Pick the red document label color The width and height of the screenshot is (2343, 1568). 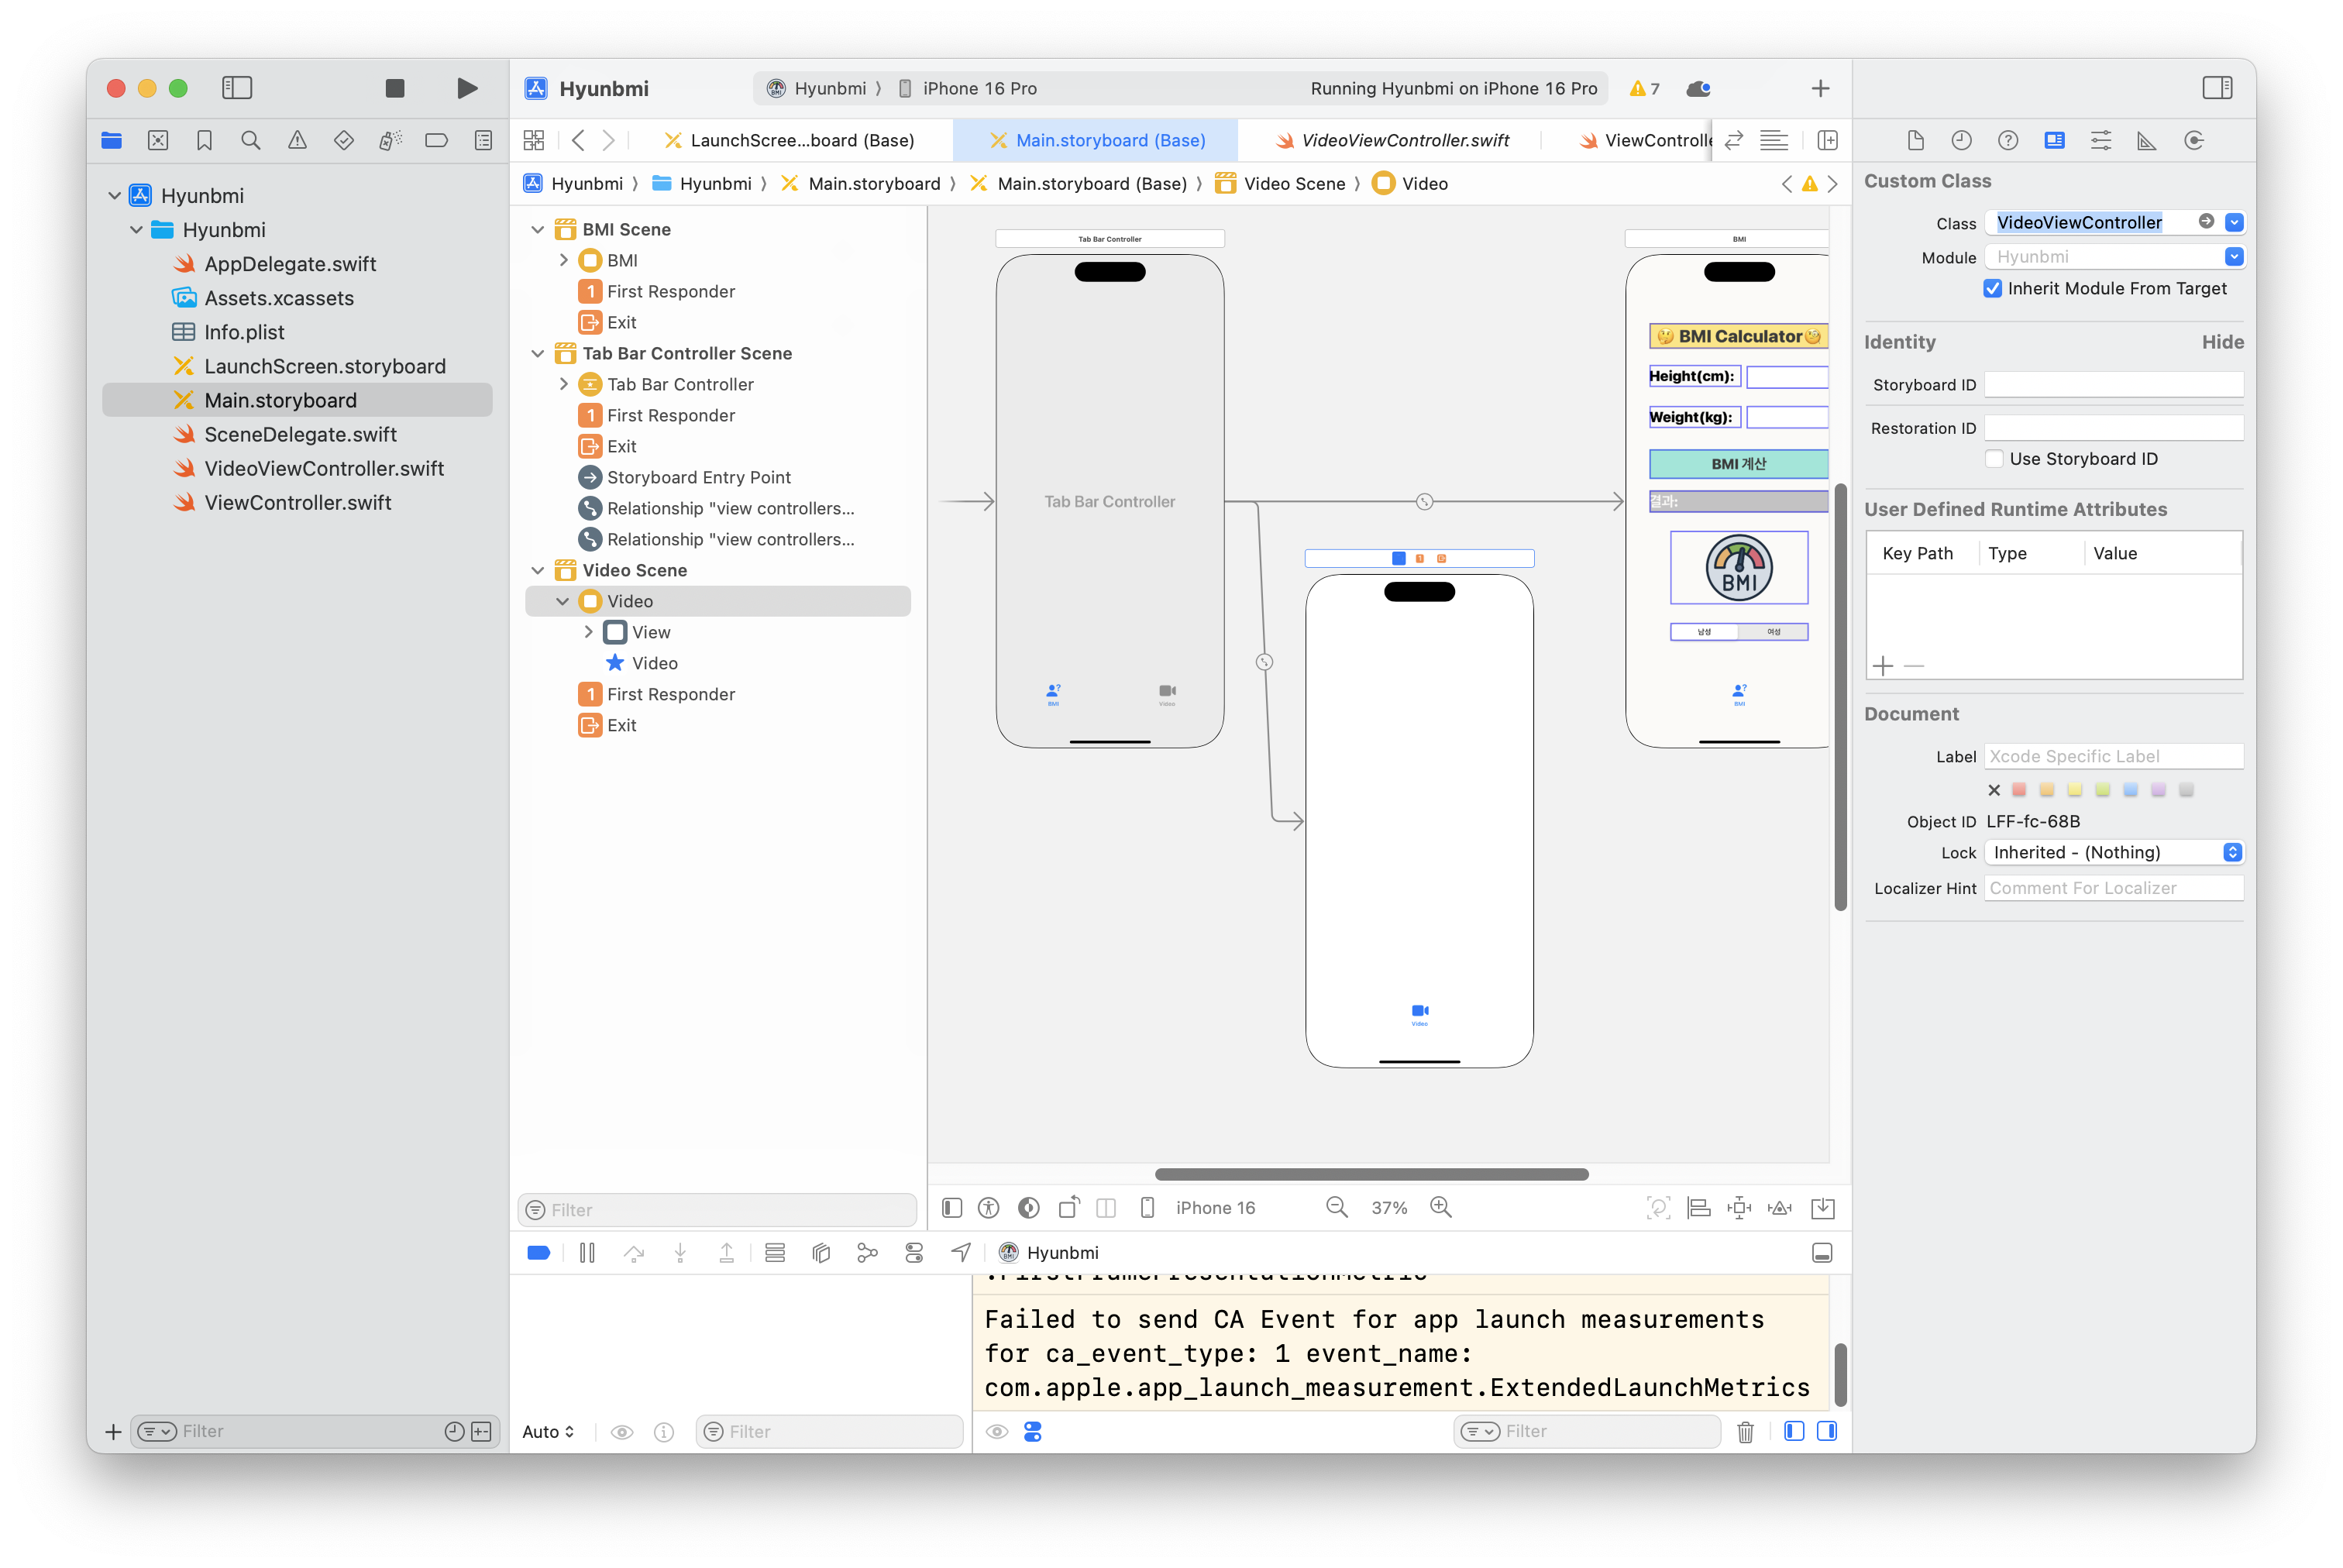tap(2019, 790)
